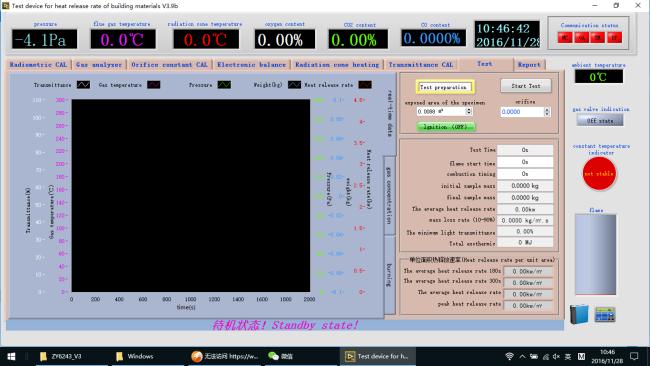Toggle the gas valve OFF state indicator
The width and height of the screenshot is (650, 366).
[x=599, y=121]
